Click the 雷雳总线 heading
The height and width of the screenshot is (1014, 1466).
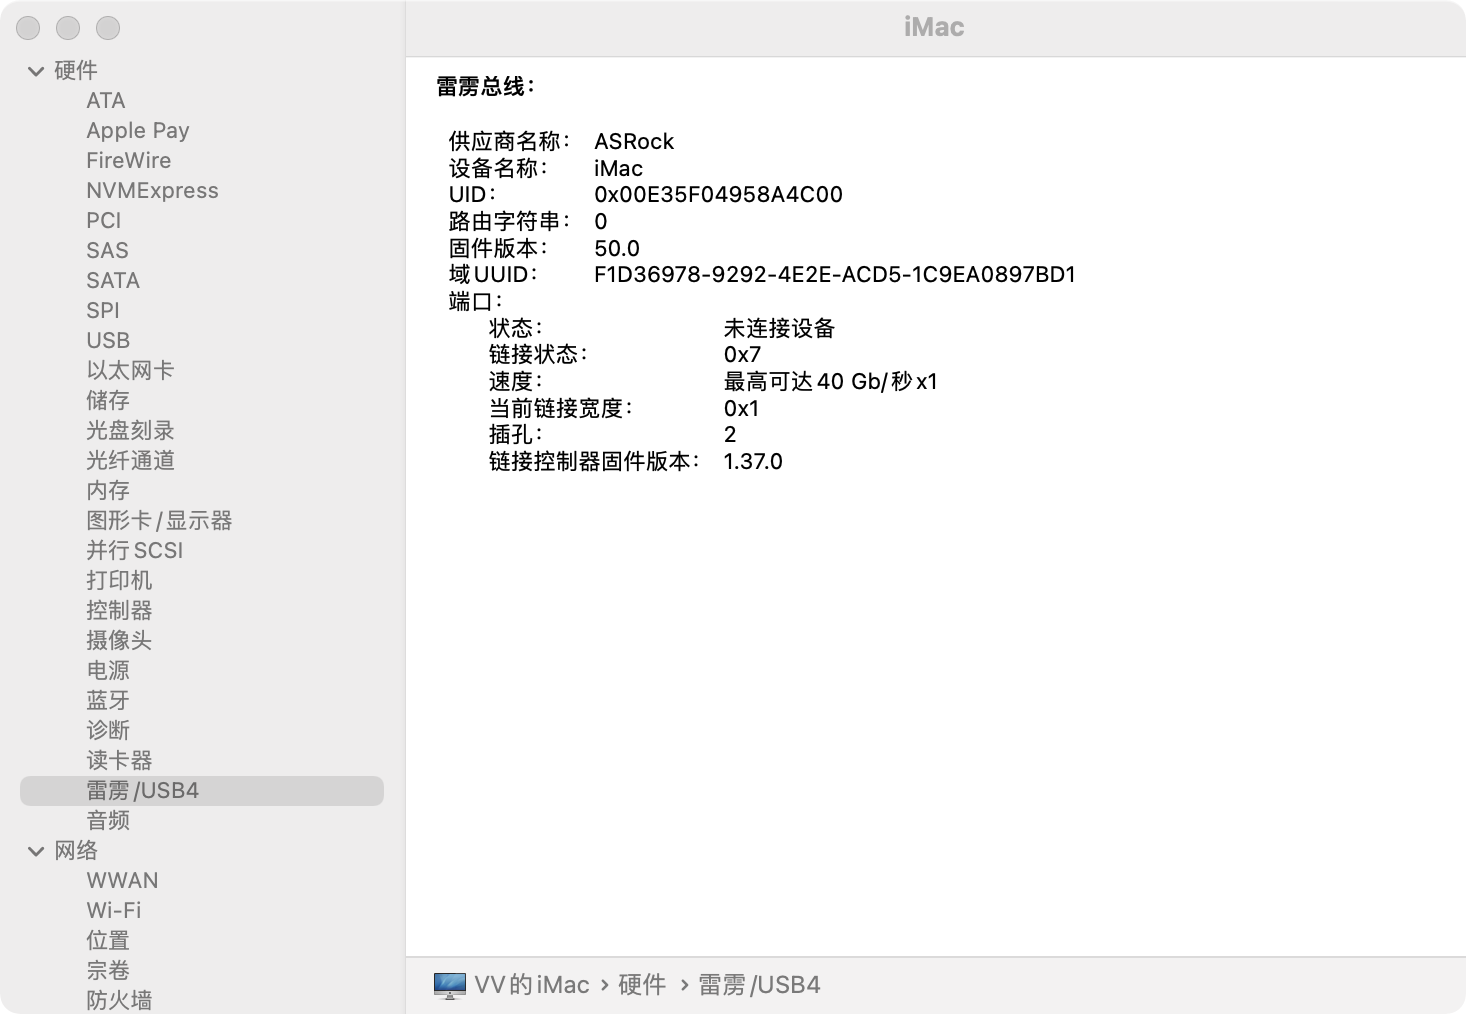[485, 87]
